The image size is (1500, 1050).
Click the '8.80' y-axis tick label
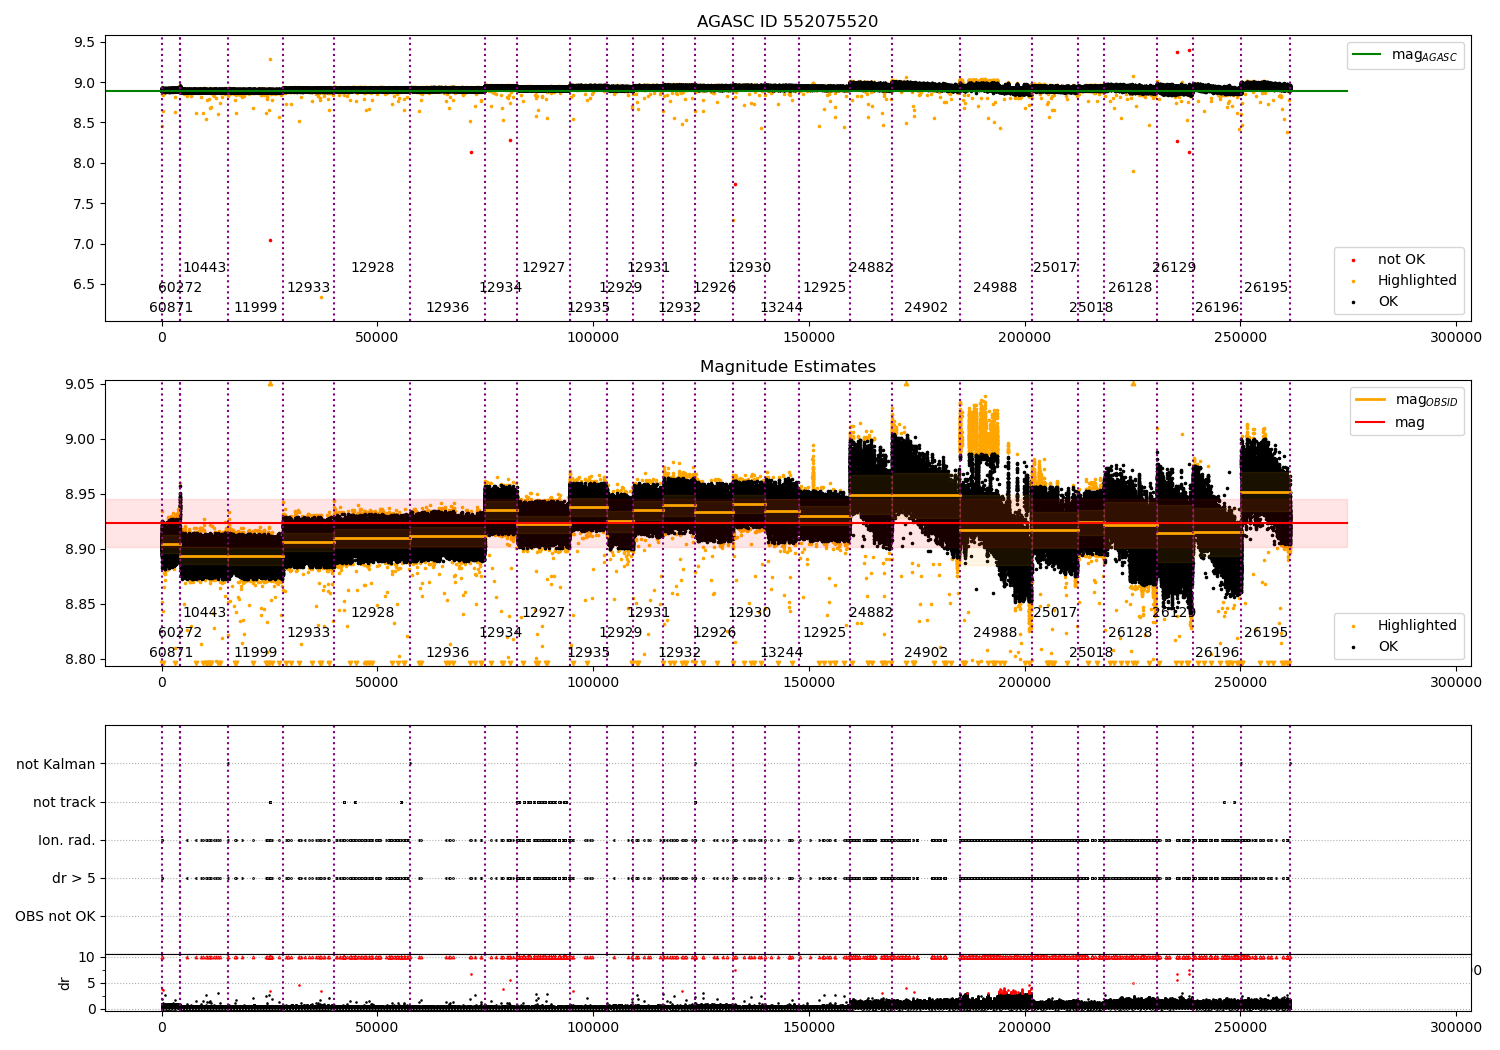[80, 660]
